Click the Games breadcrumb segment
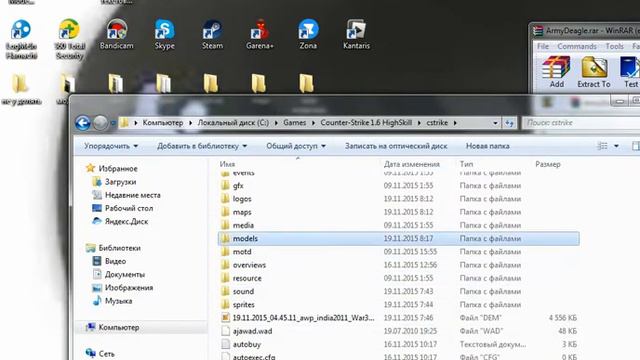The width and height of the screenshot is (640, 360). pos(295,123)
